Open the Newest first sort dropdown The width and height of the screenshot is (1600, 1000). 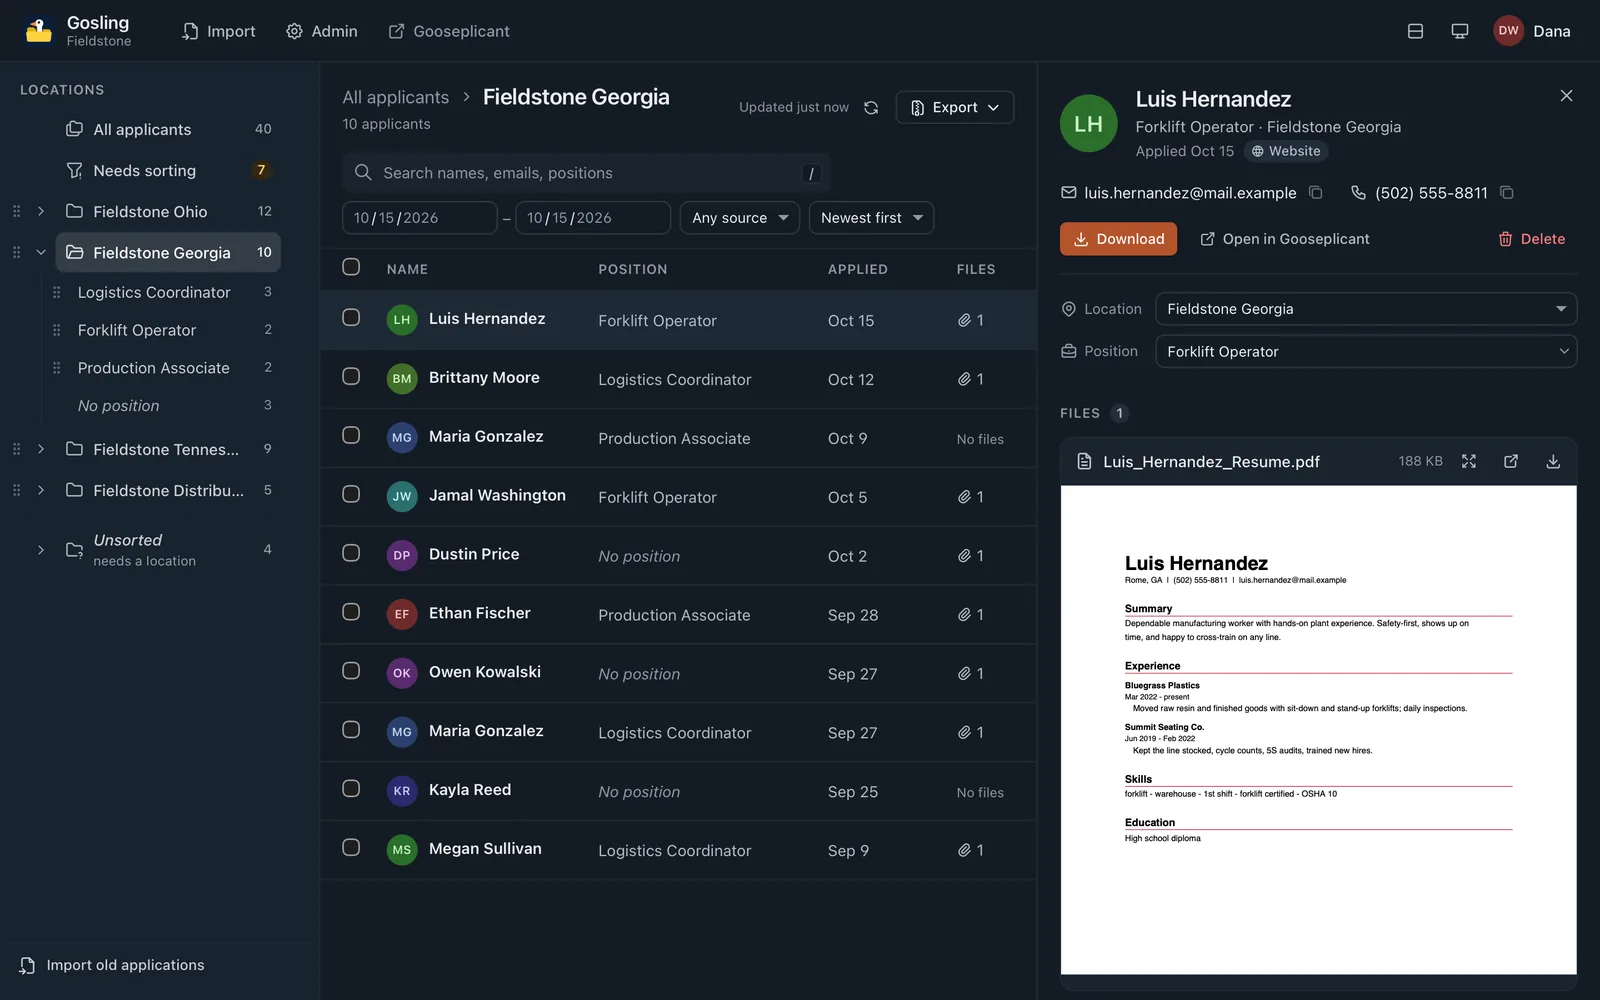coord(871,218)
